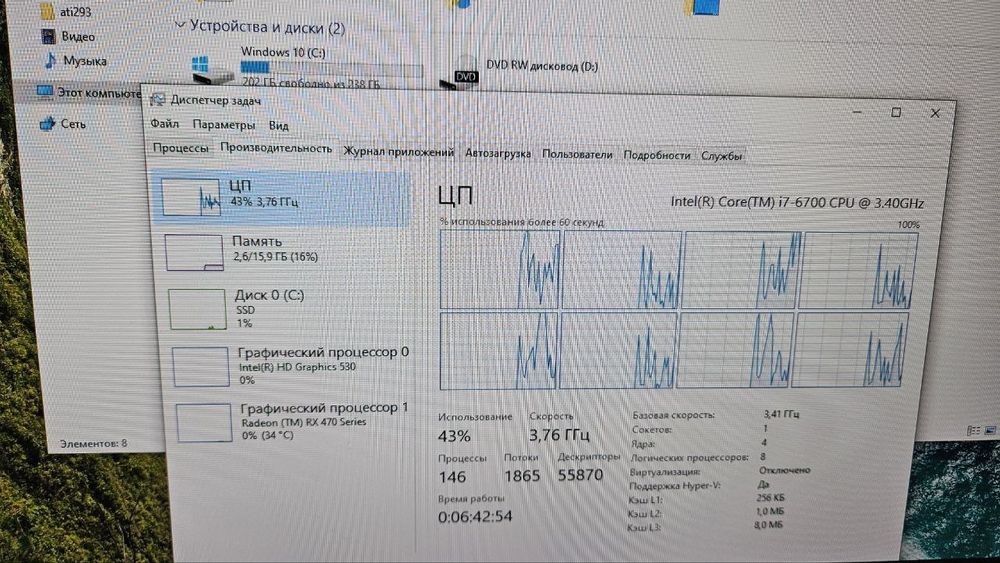Viewport: 1000px width, 563px height.
Task: Open the Журнал приложений tab
Action: (x=399, y=151)
